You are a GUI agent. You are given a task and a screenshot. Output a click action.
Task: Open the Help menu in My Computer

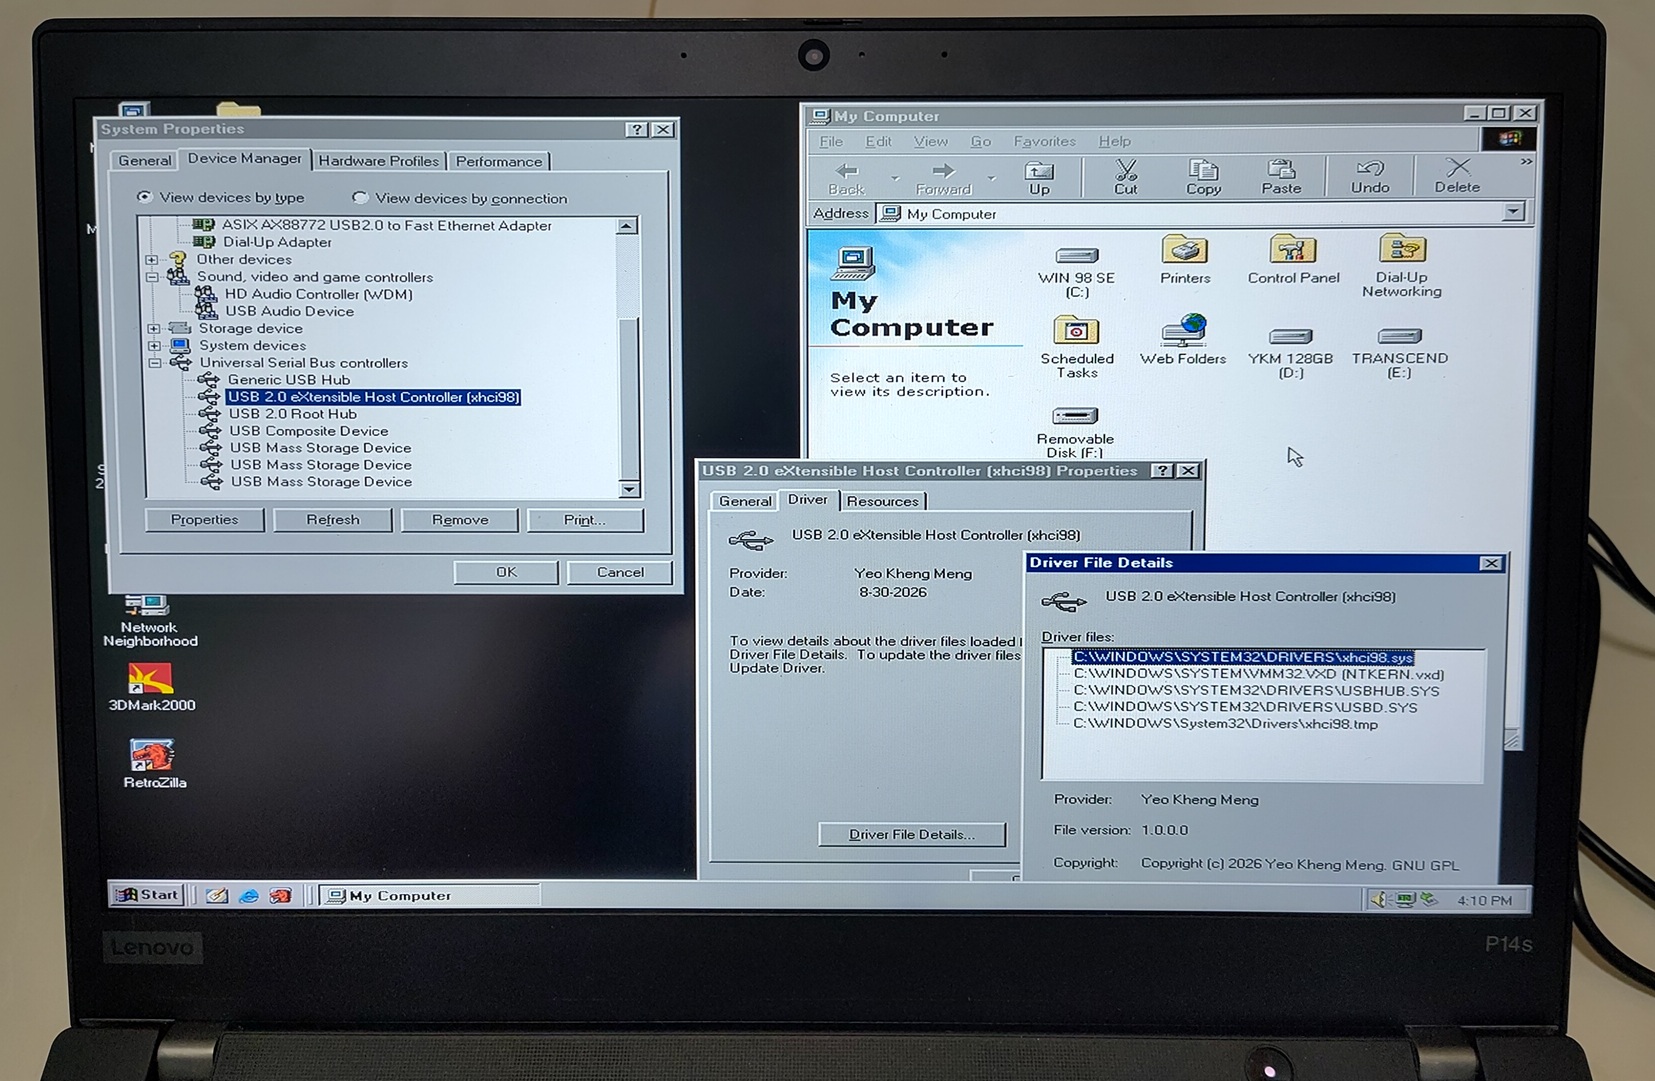point(1114,141)
